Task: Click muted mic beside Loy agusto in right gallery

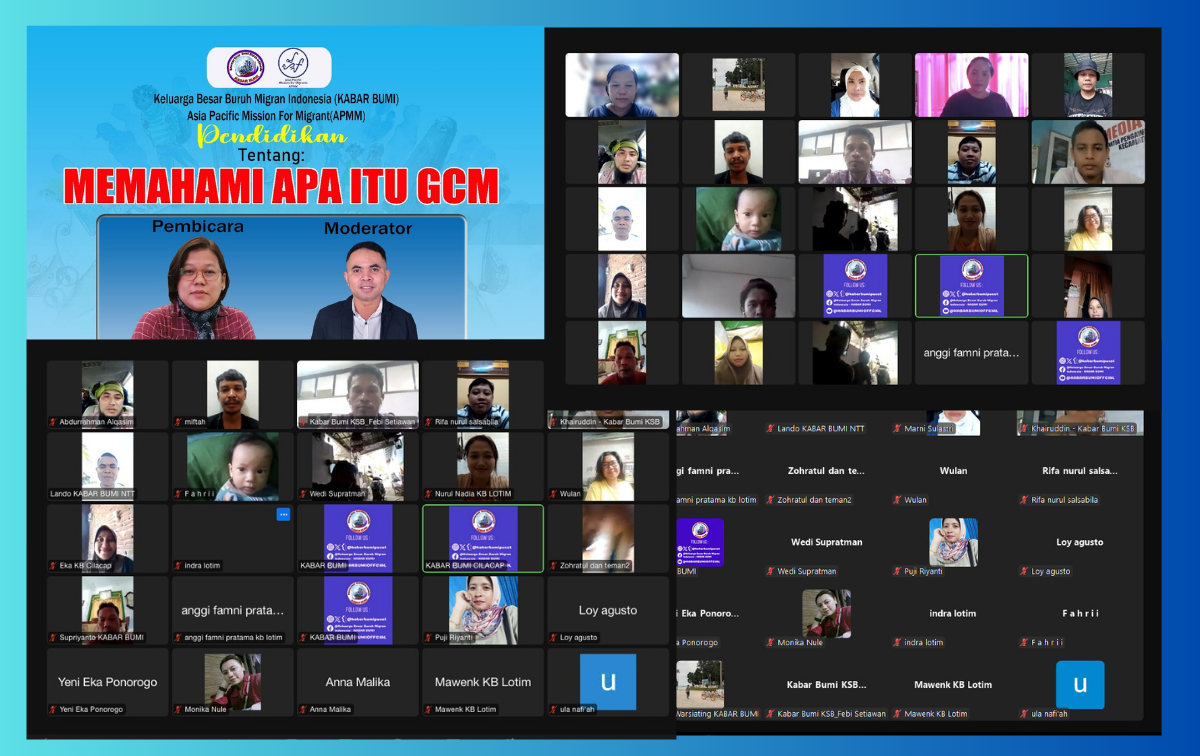Action: coord(1024,571)
